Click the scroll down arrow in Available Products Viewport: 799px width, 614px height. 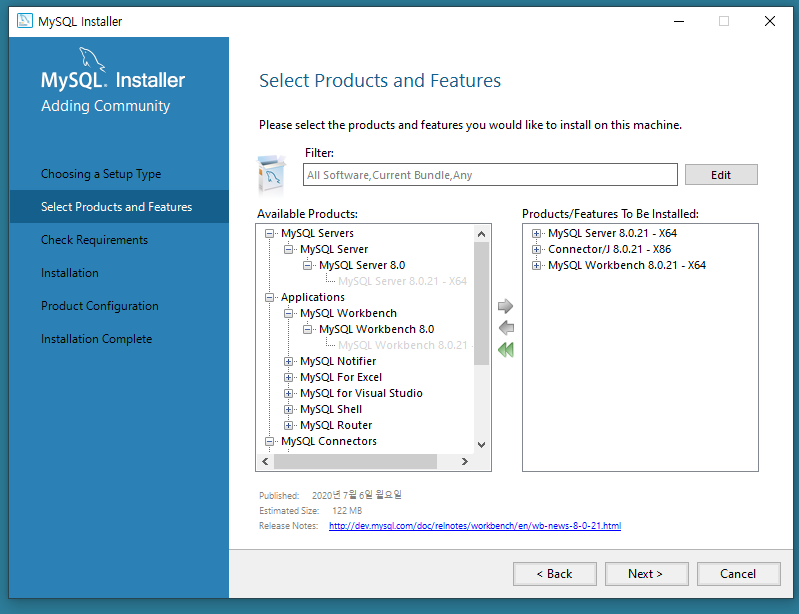pyautogui.click(x=481, y=445)
